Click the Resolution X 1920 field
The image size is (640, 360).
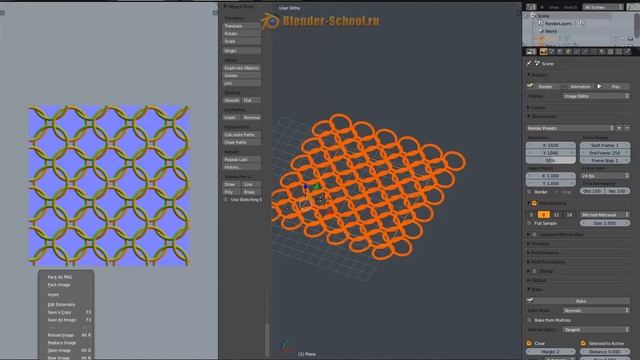[551, 145]
